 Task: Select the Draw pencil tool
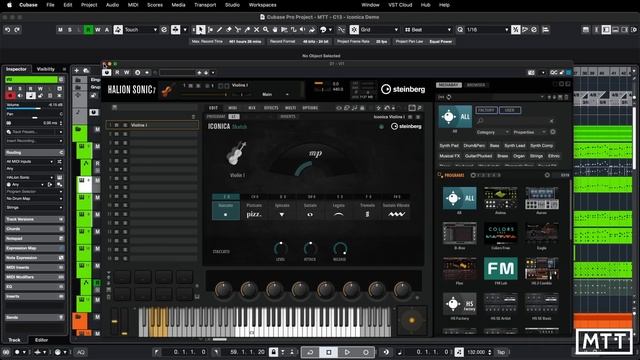[219, 30]
